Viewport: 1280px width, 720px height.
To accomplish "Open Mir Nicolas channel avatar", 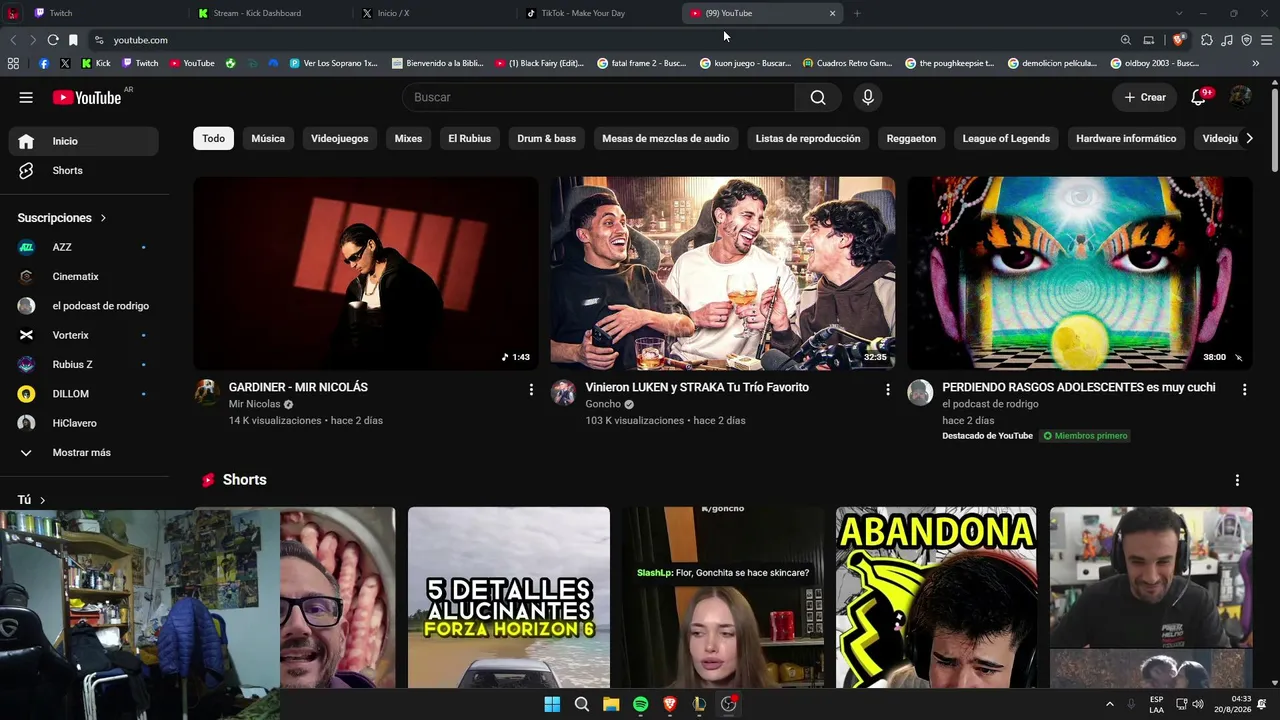I will [206, 392].
